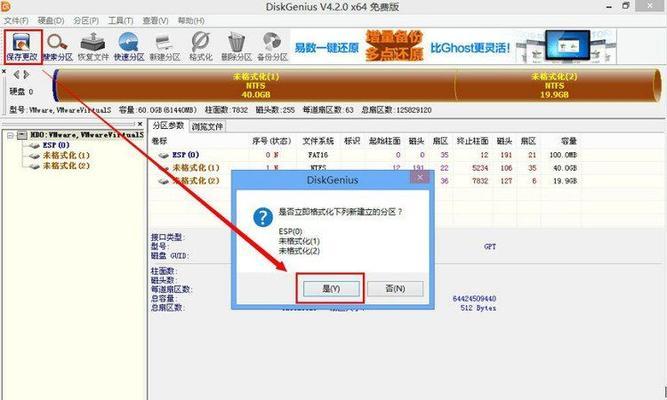Click the HD0 hard disk icon in tree

22,135
